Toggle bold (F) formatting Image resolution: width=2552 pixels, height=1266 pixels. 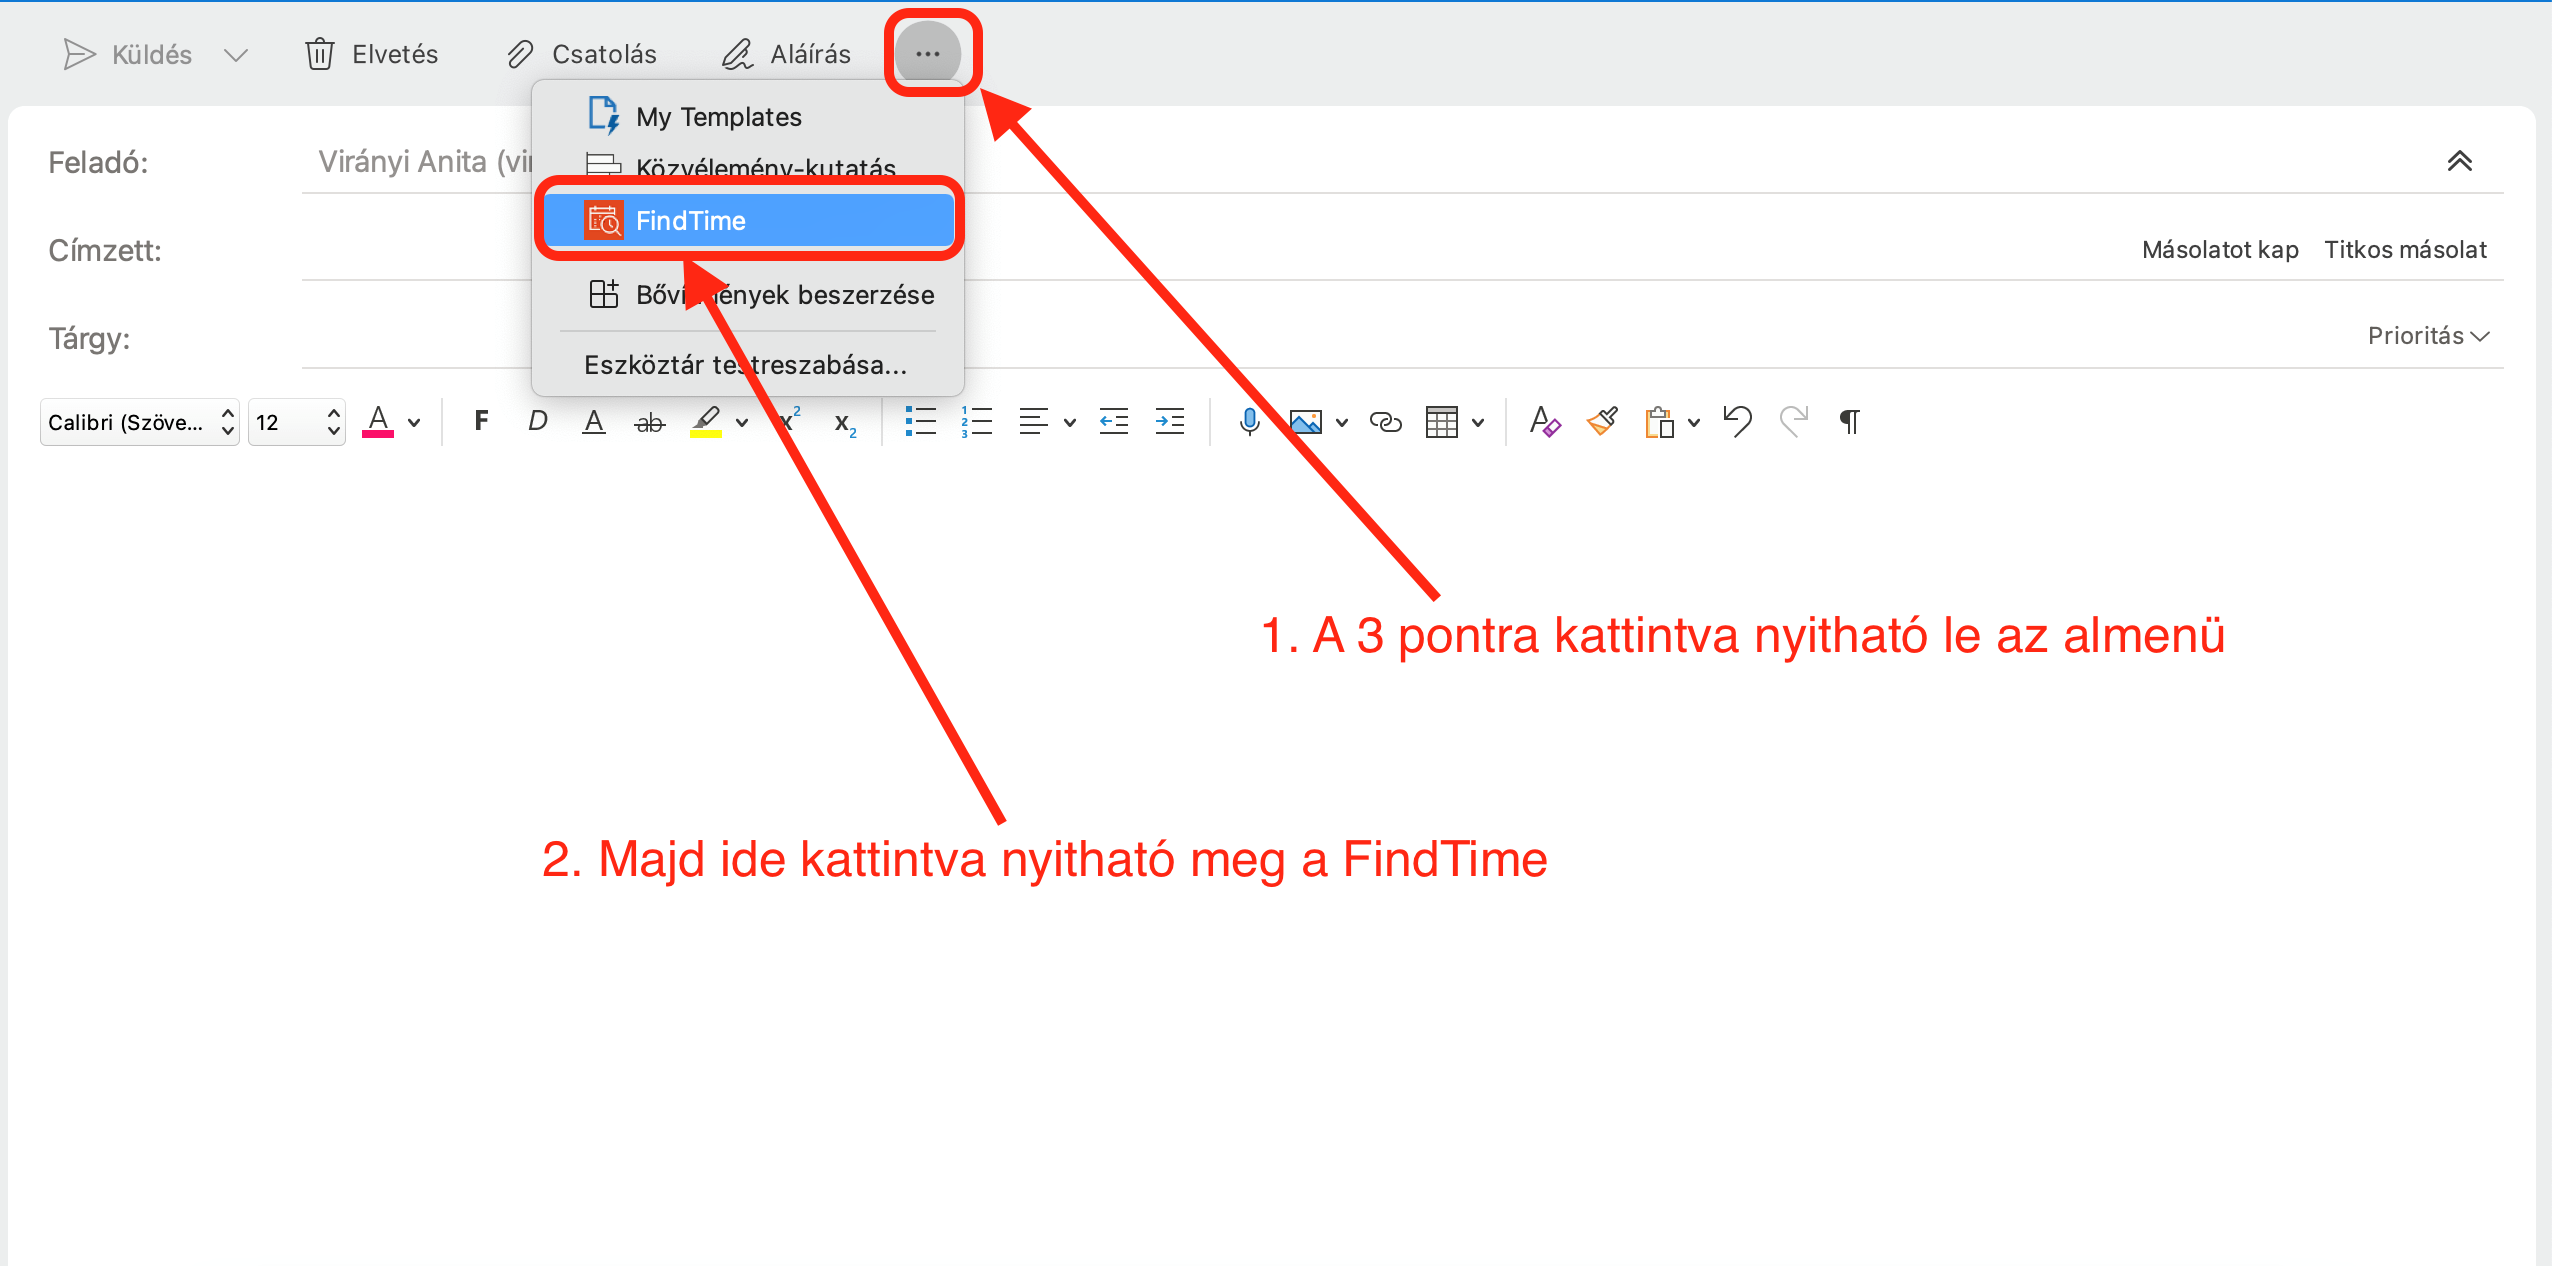point(481,421)
